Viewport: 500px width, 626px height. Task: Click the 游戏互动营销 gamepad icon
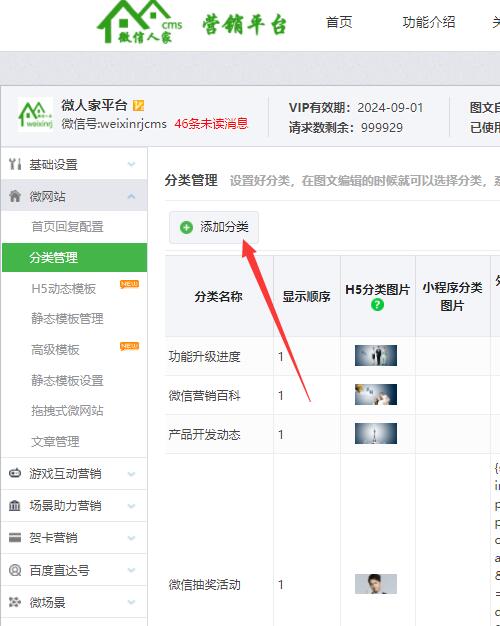(15, 473)
